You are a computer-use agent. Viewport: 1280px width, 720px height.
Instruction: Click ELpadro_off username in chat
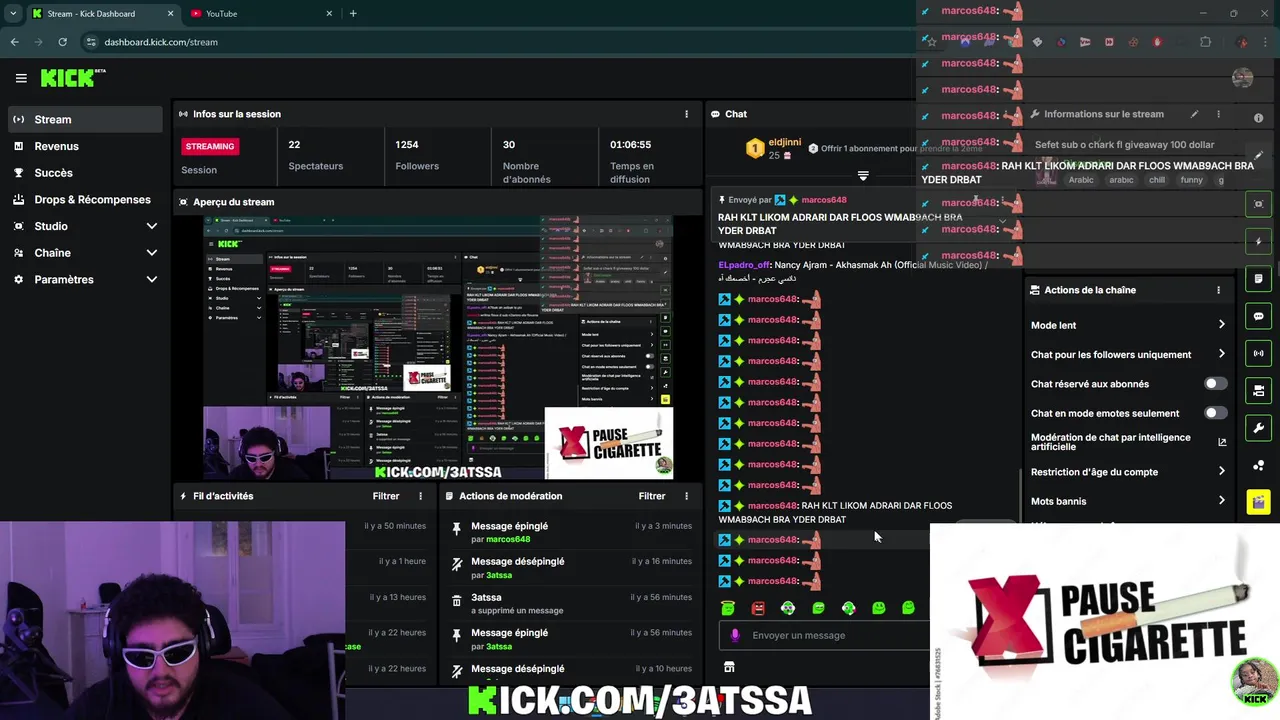[x=744, y=265]
